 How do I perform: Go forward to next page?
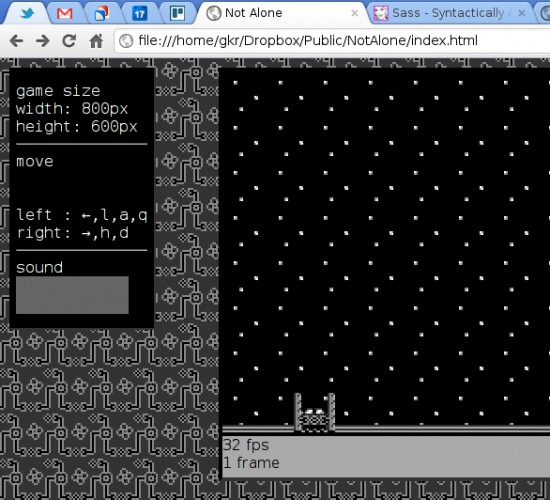pyautogui.click(x=42, y=41)
